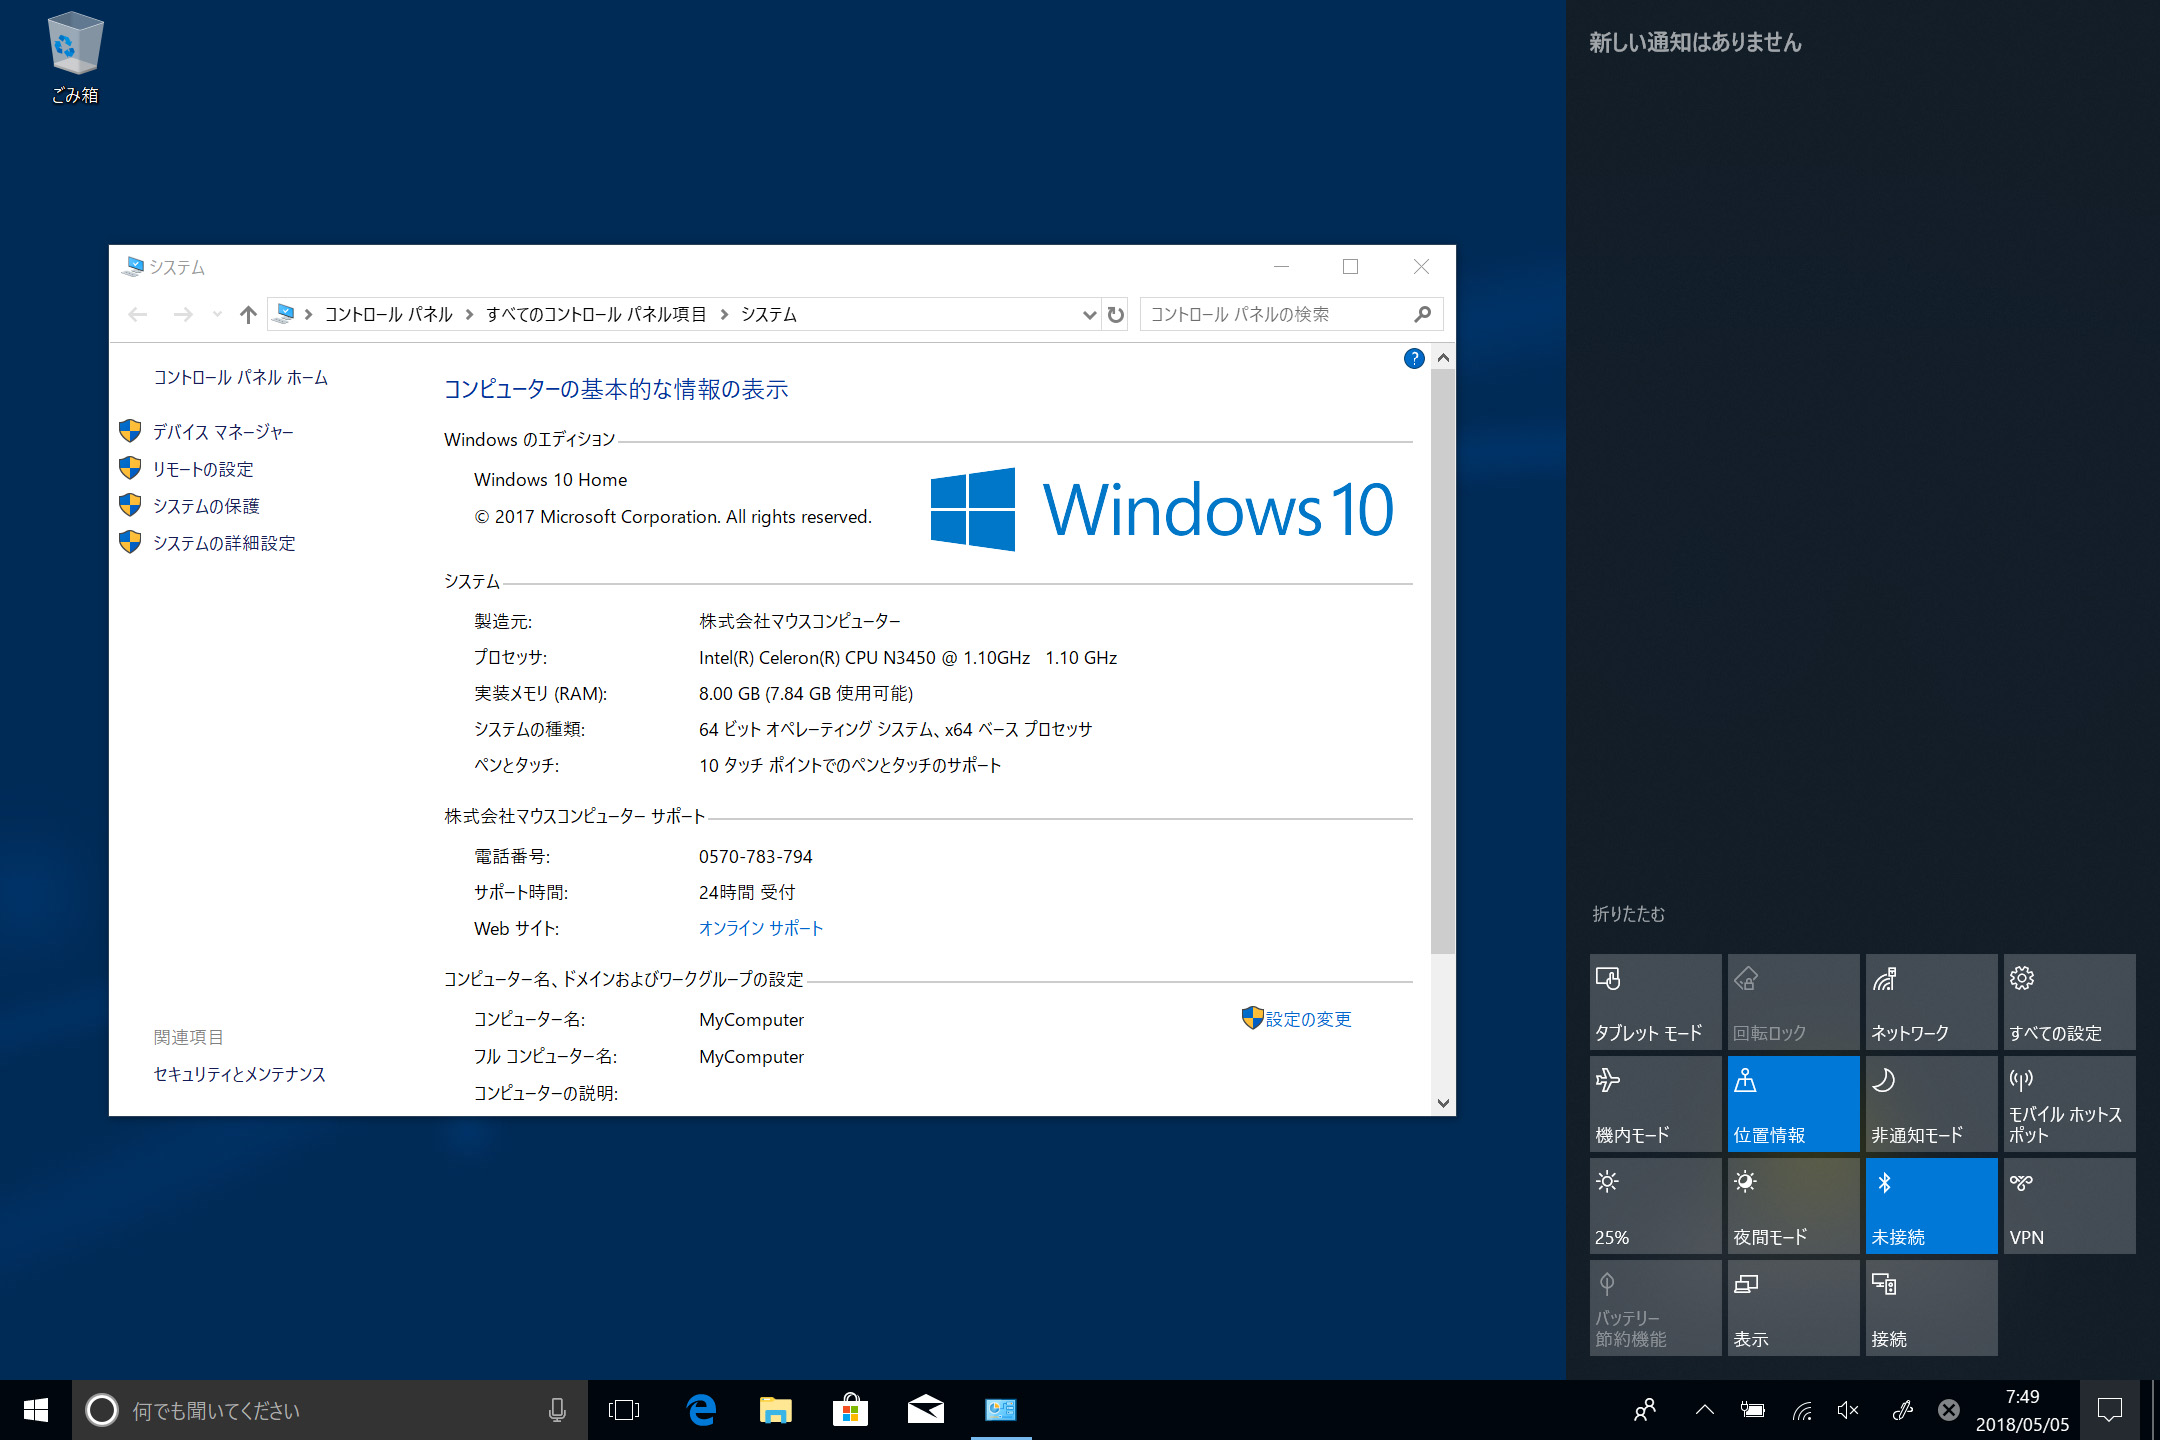Navigate to コントロール パネル breadcrumb
The width and height of the screenshot is (2160, 1440).
pos(387,314)
